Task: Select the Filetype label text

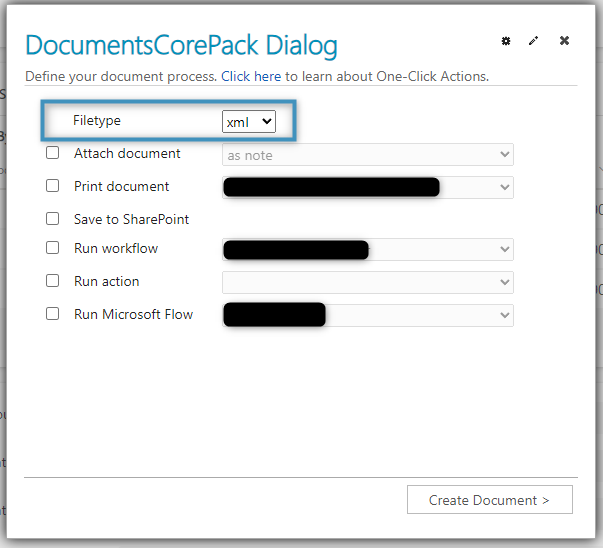Action: (x=97, y=120)
